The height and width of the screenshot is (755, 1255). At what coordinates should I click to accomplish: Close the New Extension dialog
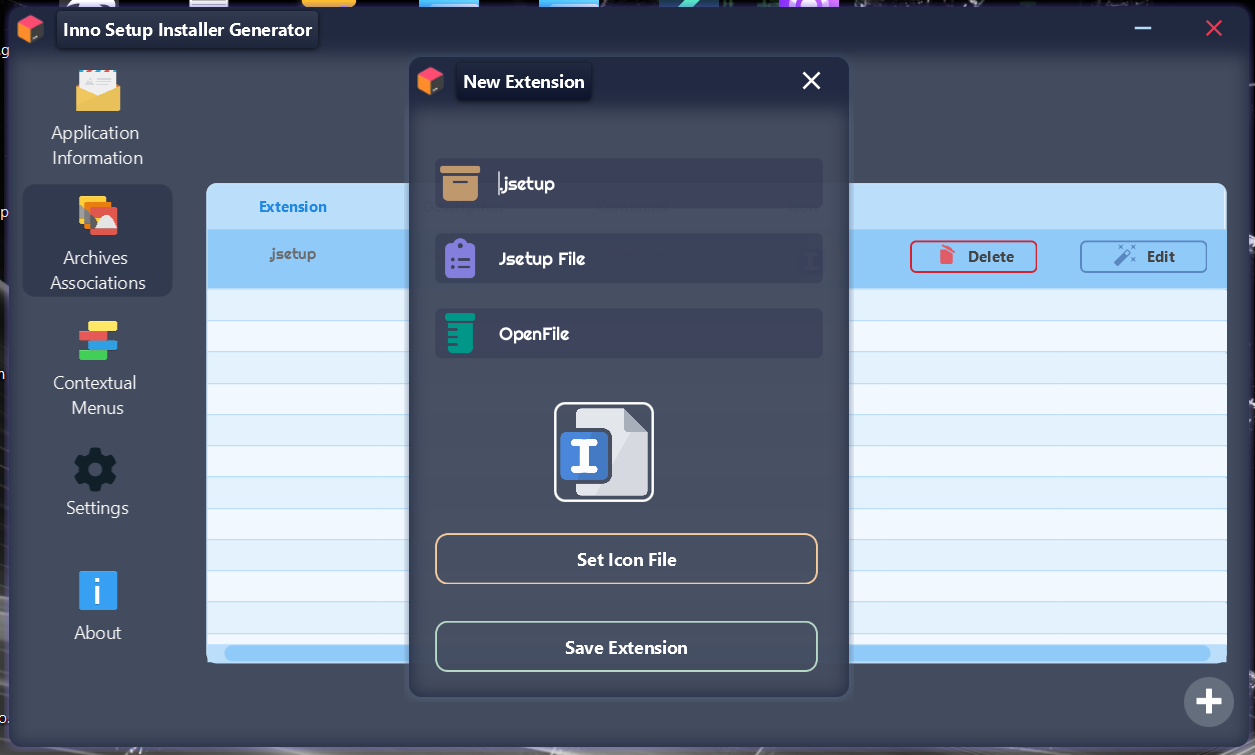point(811,81)
